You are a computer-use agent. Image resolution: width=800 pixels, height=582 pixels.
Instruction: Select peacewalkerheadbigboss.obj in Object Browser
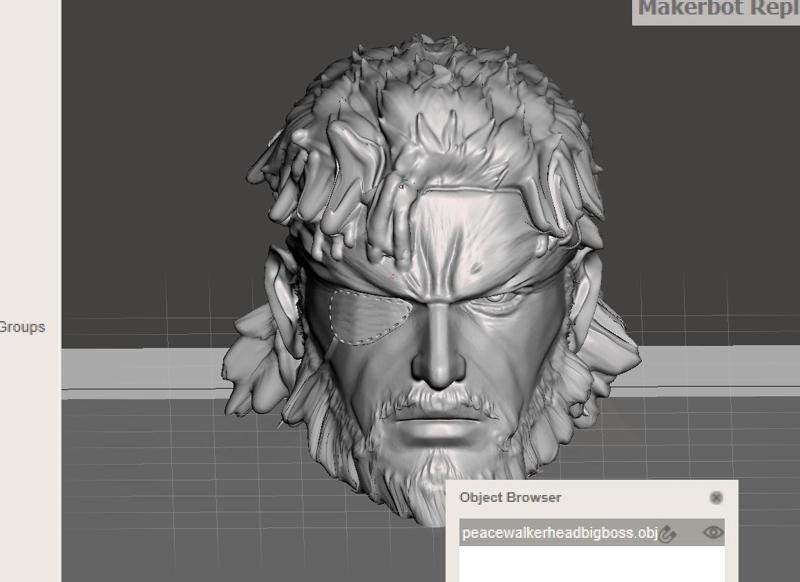tap(591, 533)
